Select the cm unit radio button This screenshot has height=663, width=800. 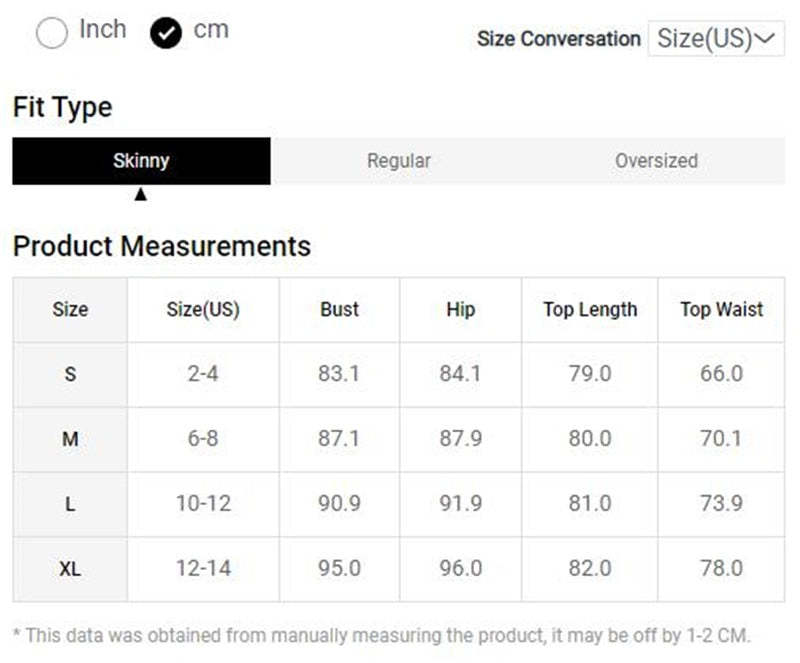[x=166, y=34]
